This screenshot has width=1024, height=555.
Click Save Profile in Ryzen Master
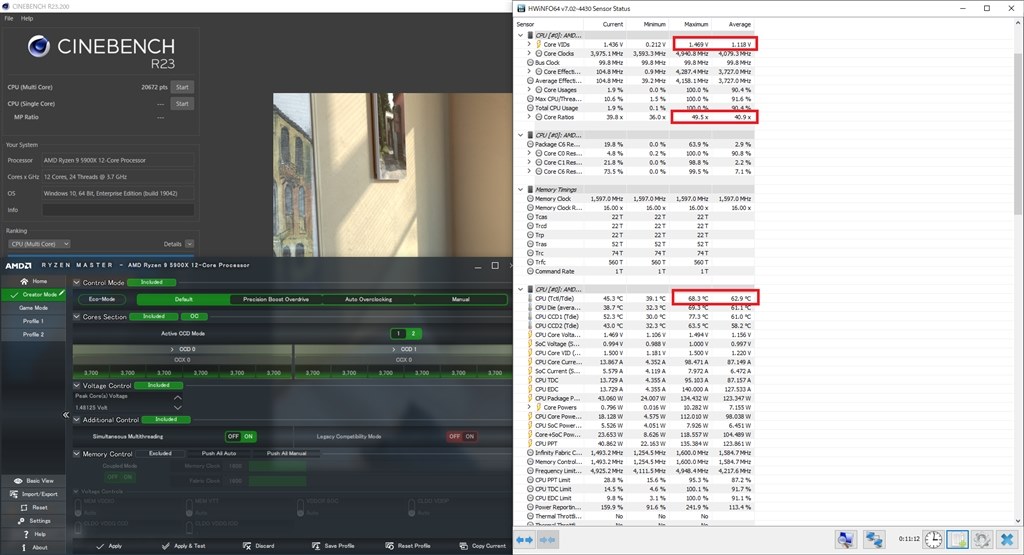pyautogui.click(x=333, y=546)
